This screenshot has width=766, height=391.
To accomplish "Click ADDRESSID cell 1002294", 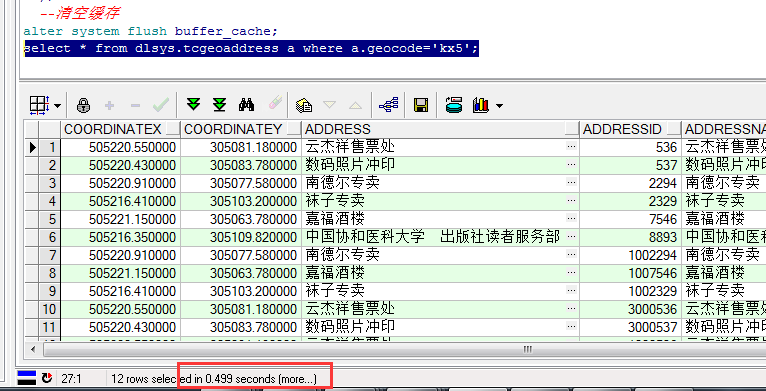I will point(631,255).
